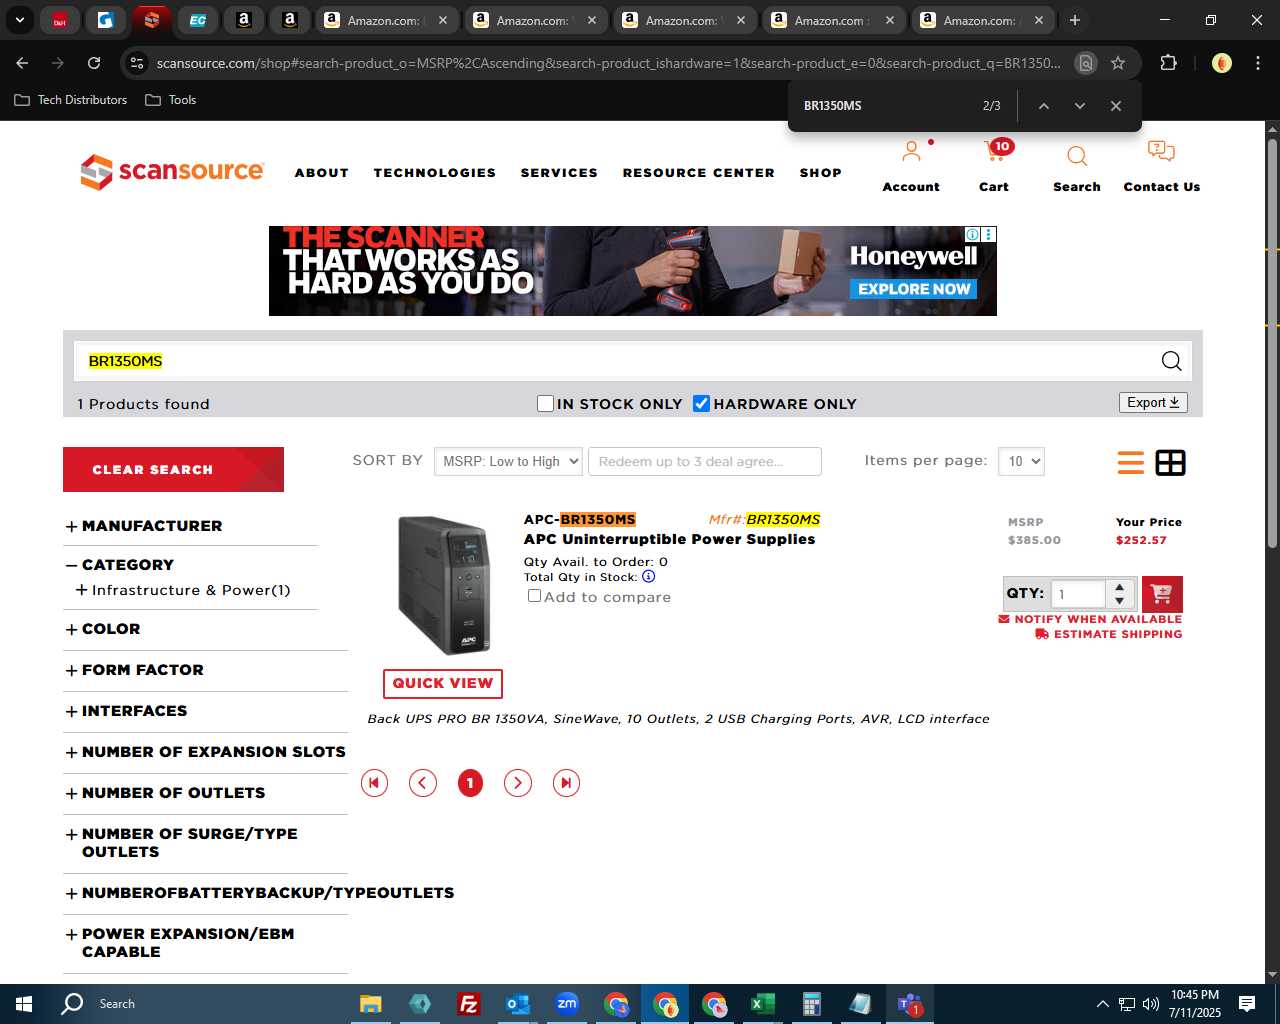Open the SORT BY dropdown

click(x=508, y=461)
